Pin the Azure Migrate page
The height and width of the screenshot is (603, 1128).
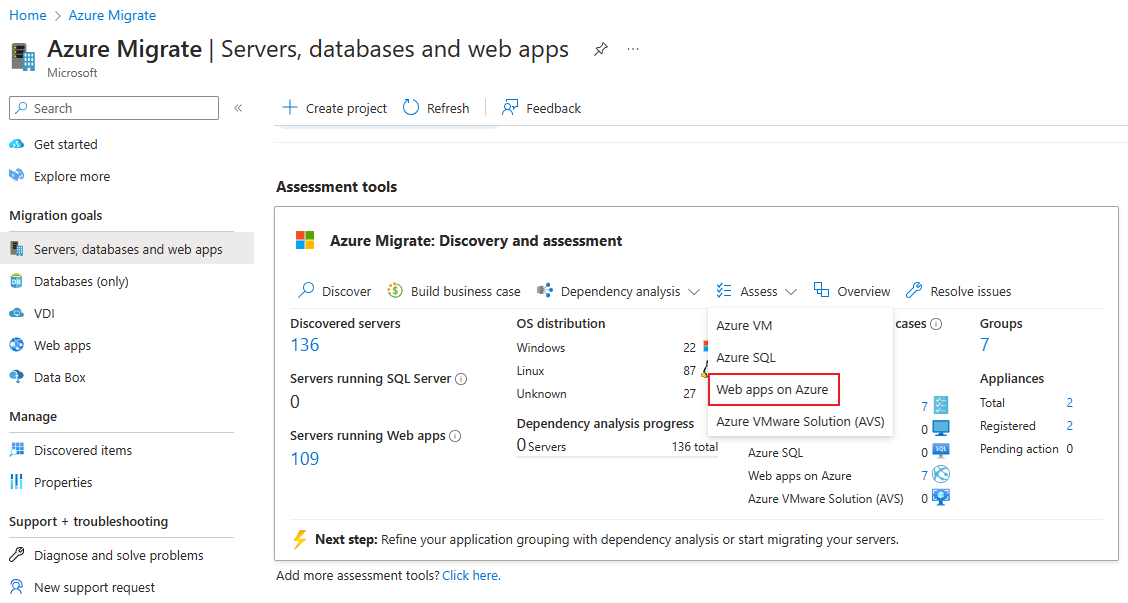(601, 49)
